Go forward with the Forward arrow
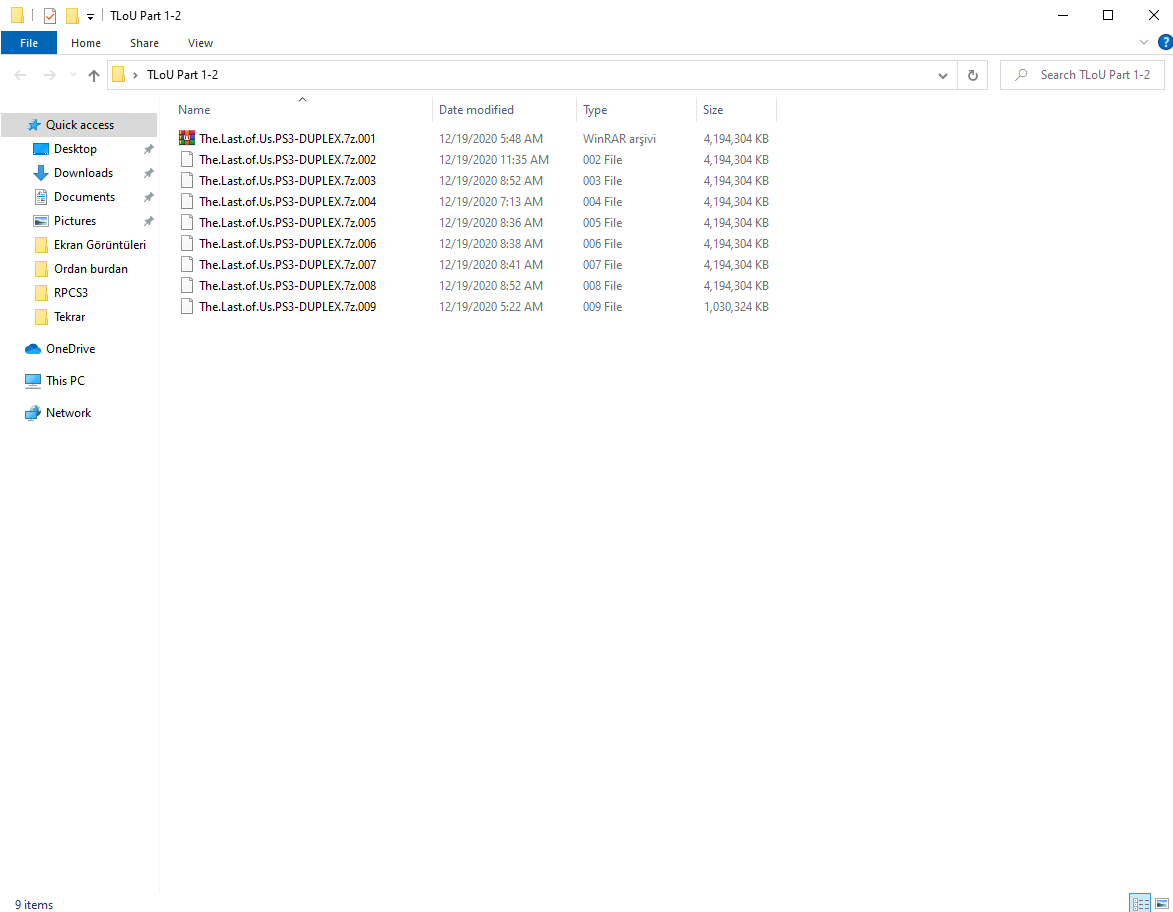 pyautogui.click(x=49, y=75)
